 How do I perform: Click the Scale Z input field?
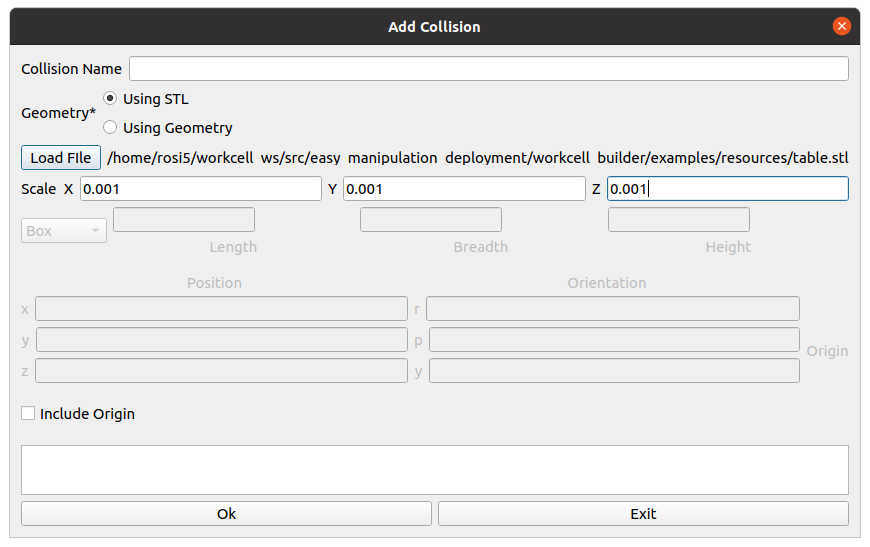click(x=727, y=189)
